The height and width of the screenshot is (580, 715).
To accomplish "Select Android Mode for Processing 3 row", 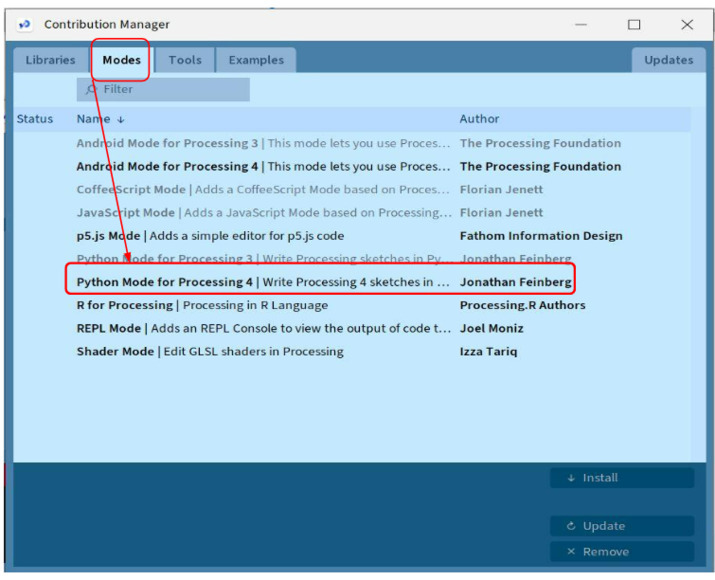I will pos(351,143).
